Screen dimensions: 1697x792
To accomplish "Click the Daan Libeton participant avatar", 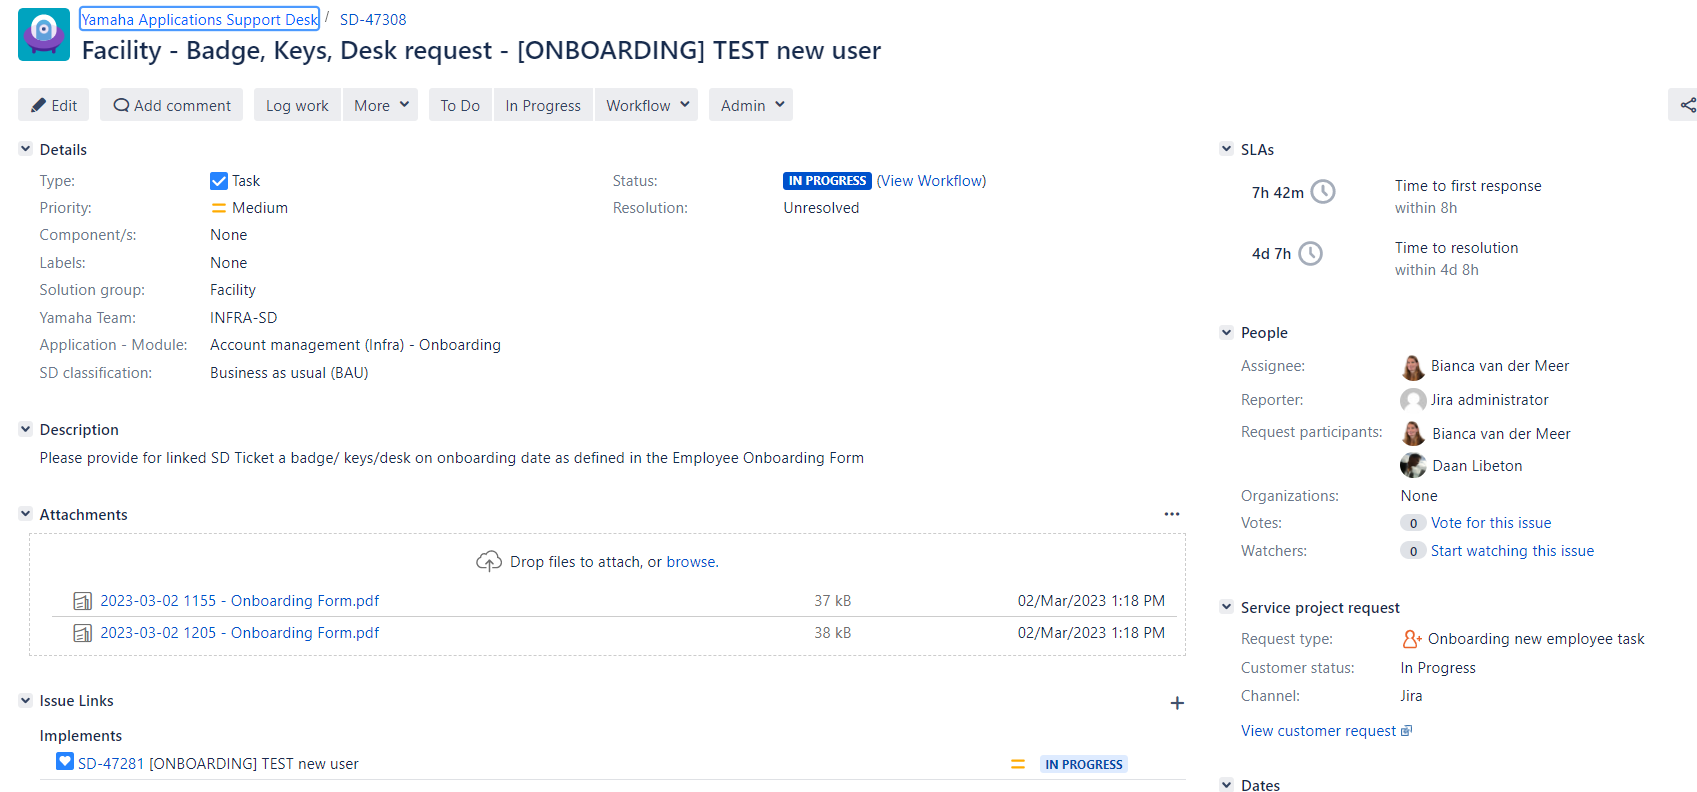I will [x=1413, y=465].
